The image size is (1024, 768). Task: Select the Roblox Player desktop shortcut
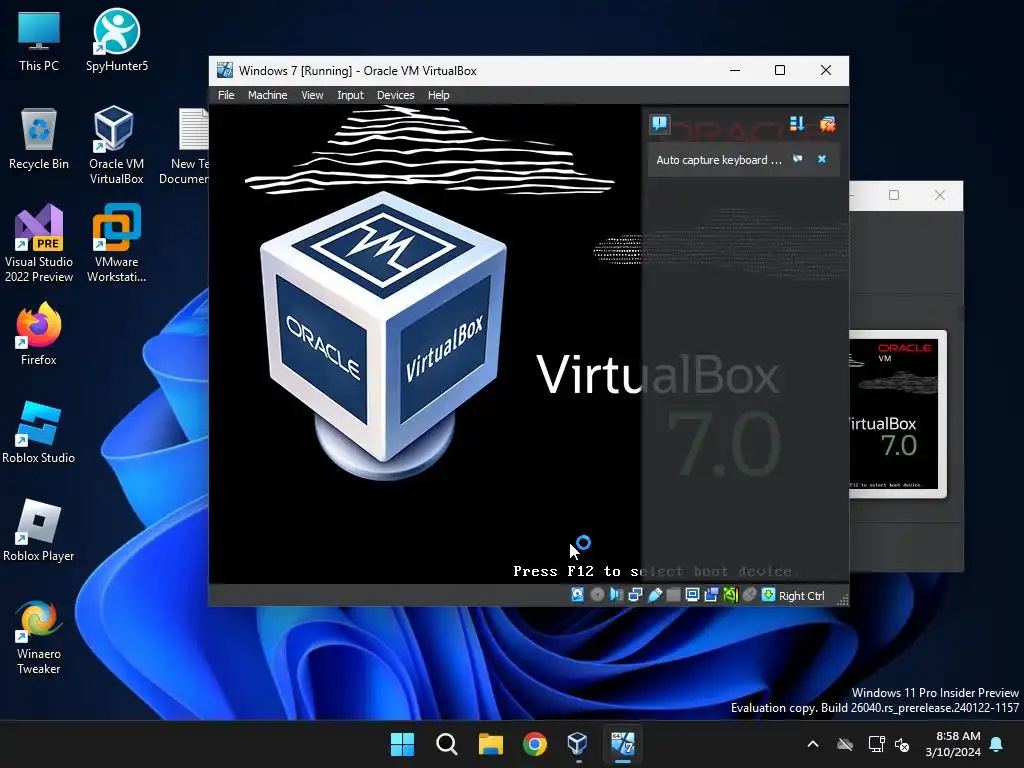click(x=39, y=531)
